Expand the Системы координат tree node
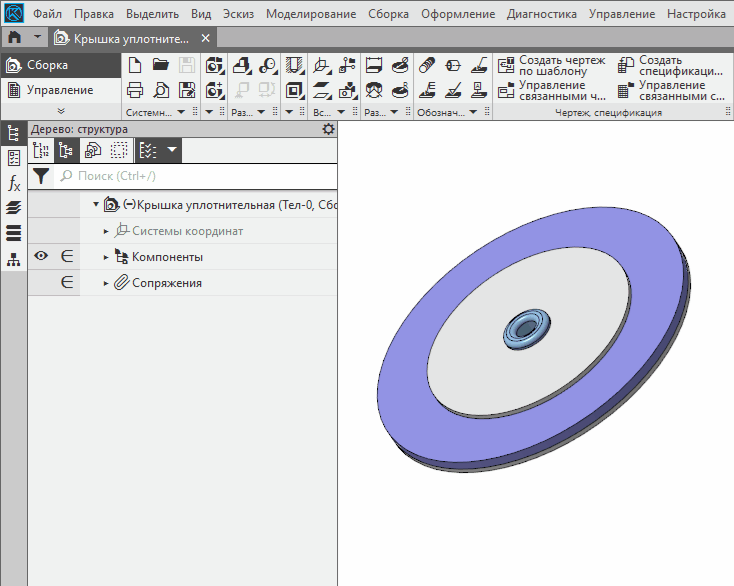The height and width of the screenshot is (586, 734). click(x=106, y=231)
